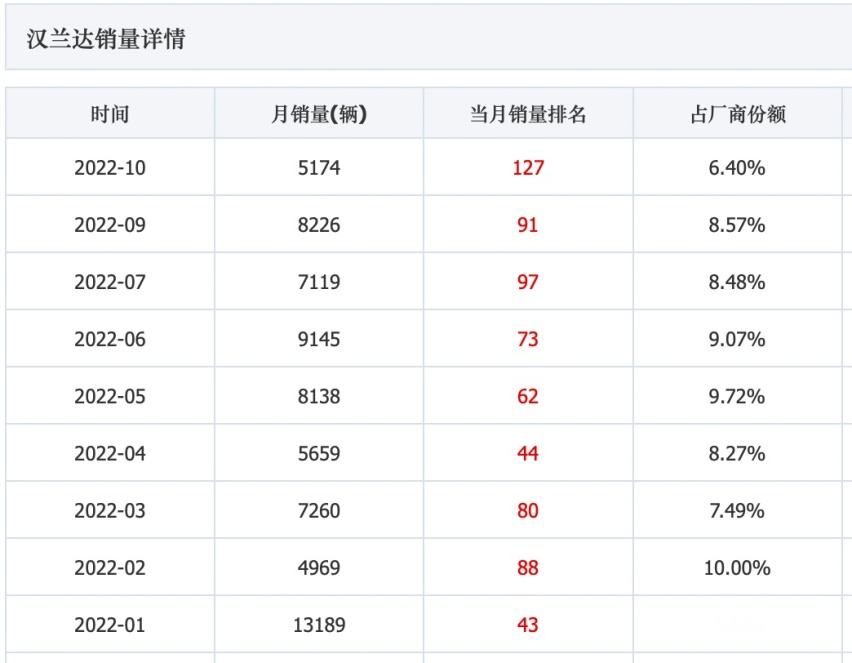Screen dimensions: 852x663
Task: Click the 占厂商份额 column header
Action: [737, 114]
